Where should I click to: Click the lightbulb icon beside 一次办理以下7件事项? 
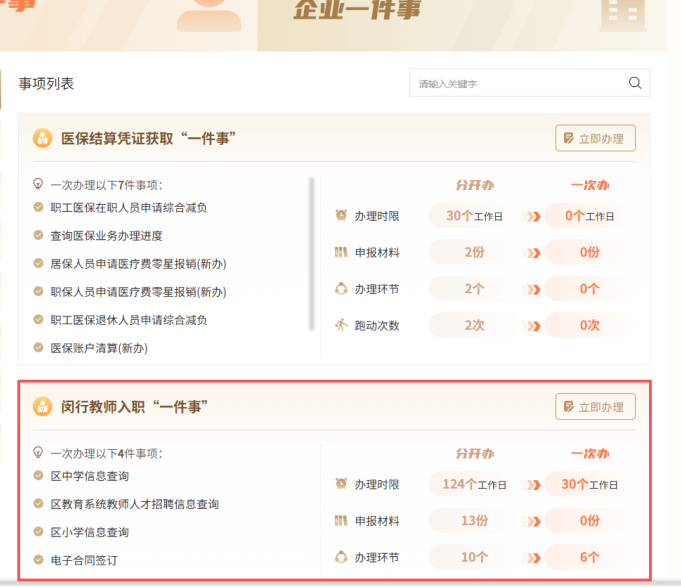point(39,184)
